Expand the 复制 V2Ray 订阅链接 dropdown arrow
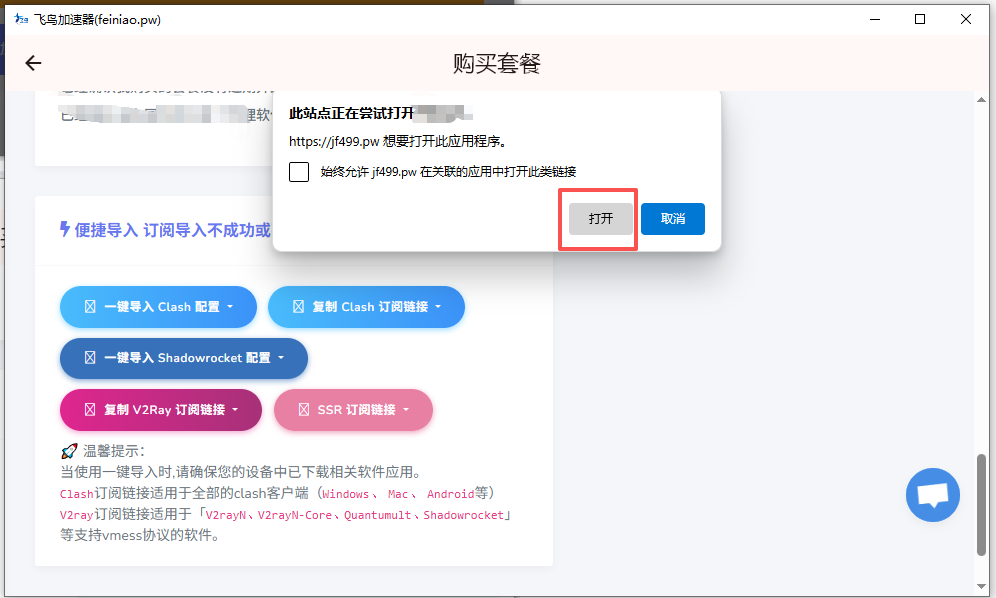 click(x=235, y=410)
